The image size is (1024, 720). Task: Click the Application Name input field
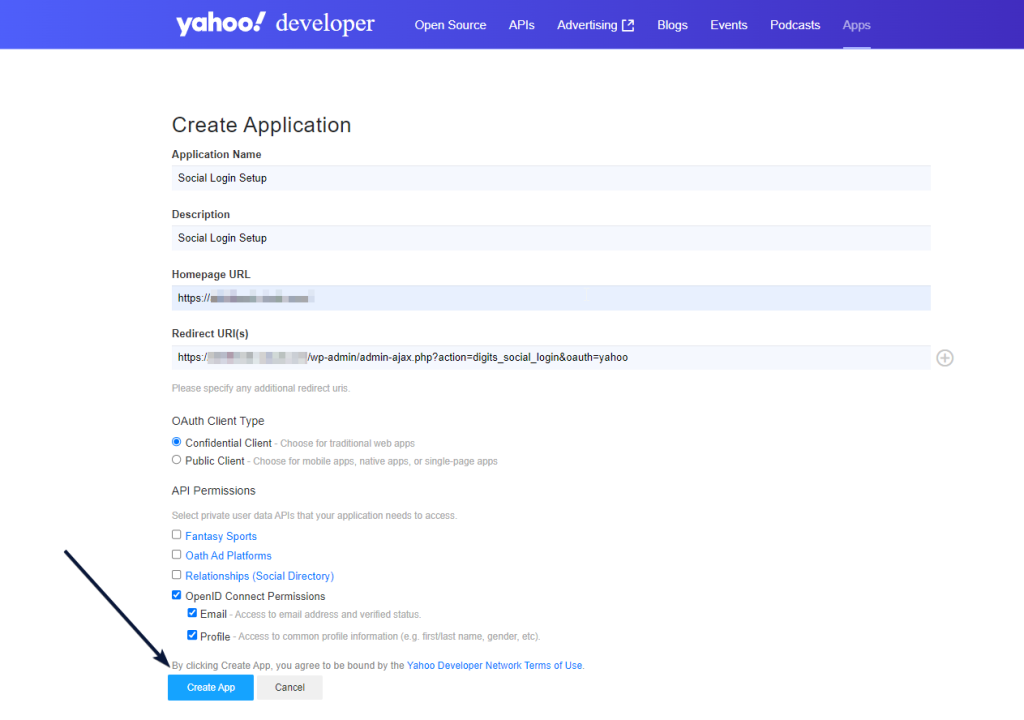[550, 178]
